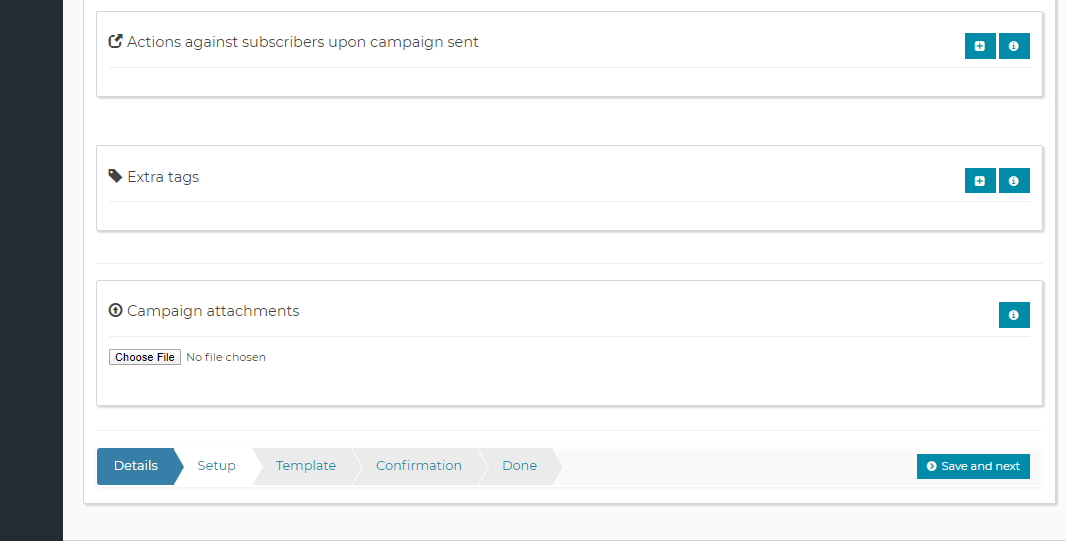Show info about Campaign attachments
Viewport: 1066px width, 541px height.
click(1014, 315)
